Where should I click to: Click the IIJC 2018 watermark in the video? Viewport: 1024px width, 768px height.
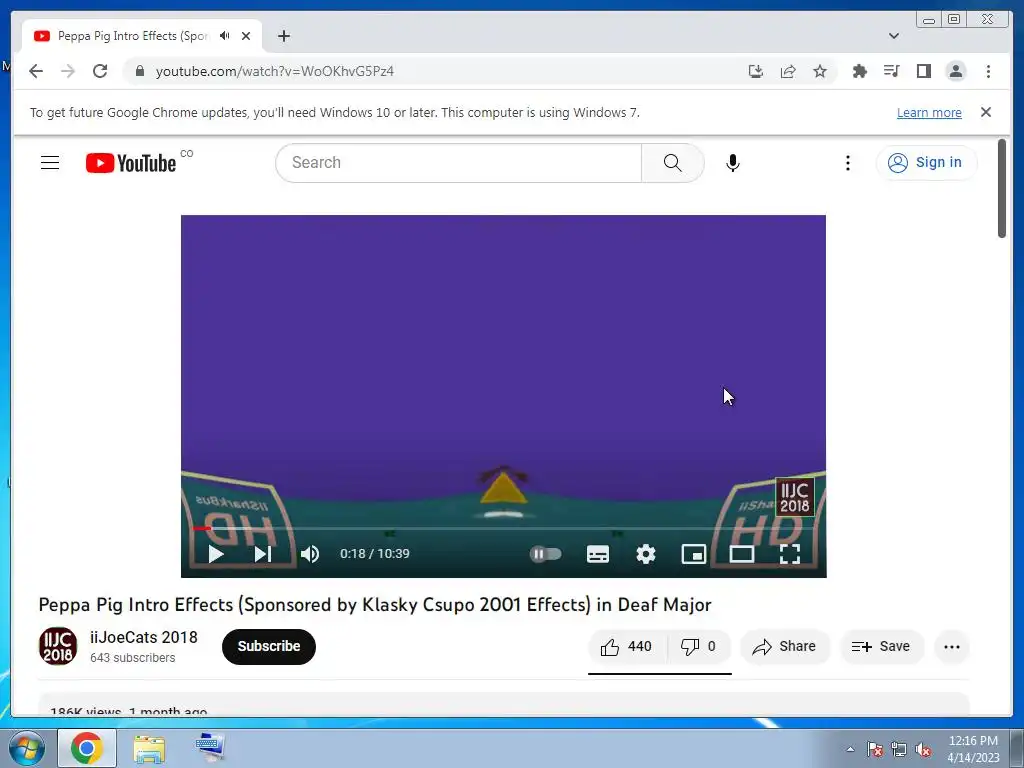tap(795, 497)
